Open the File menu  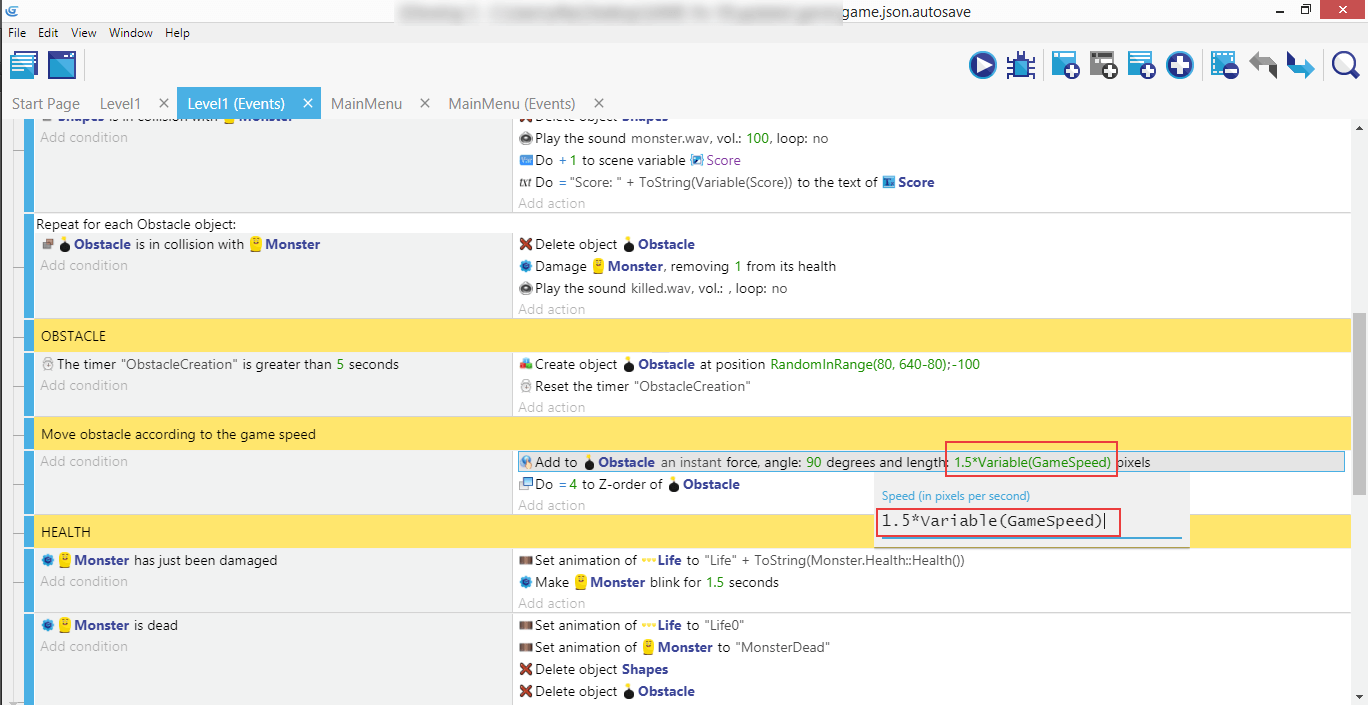point(17,33)
